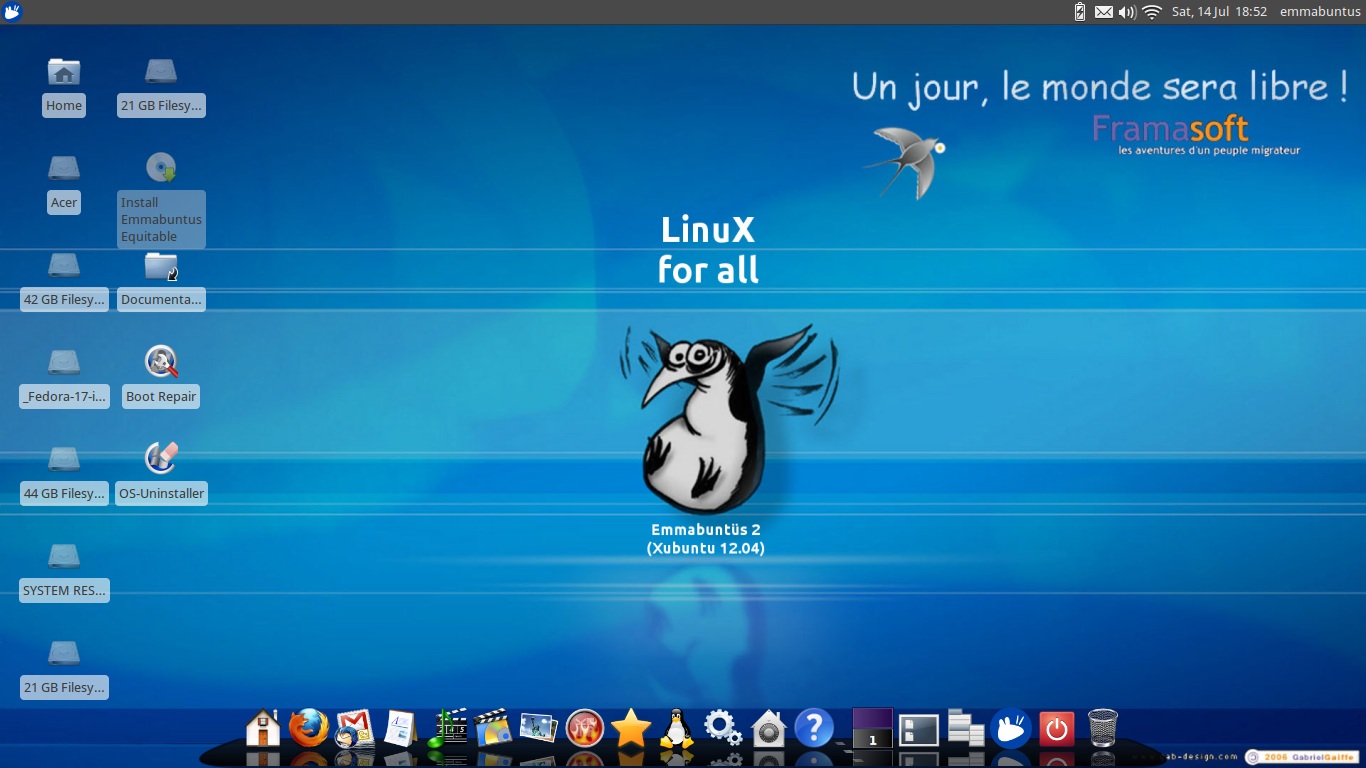
Task: Select 21 GB Filesystem below SYSTEM RESERVED
Action: click(63, 653)
